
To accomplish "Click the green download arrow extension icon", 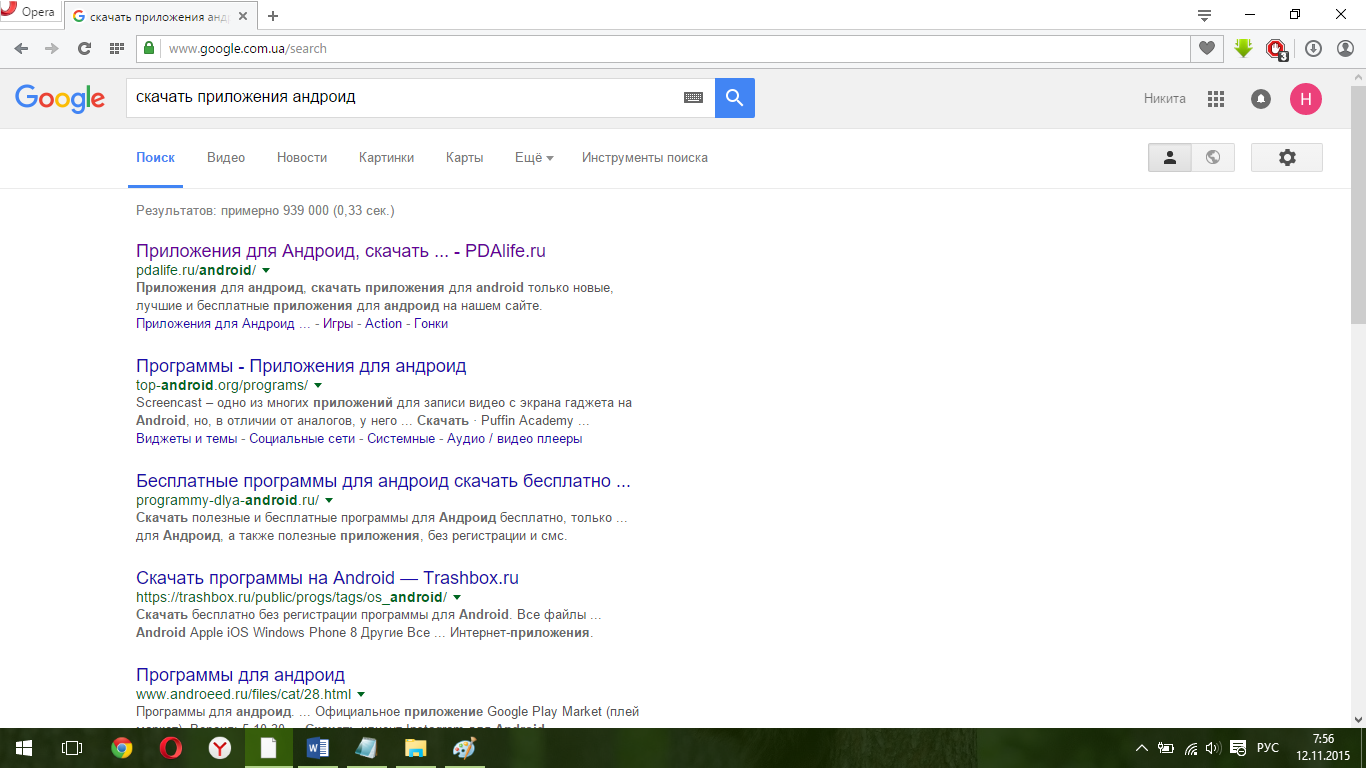I will click(1243, 48).
